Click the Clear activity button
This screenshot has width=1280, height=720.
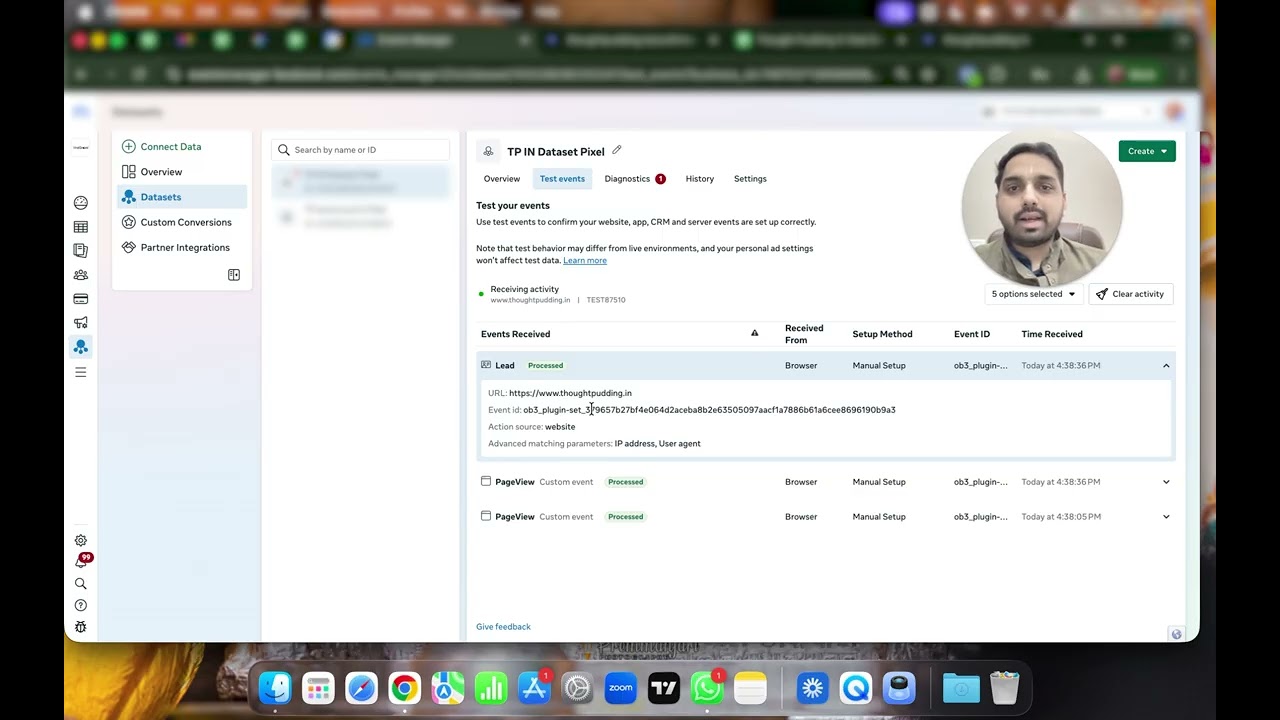coord(1130,294)
